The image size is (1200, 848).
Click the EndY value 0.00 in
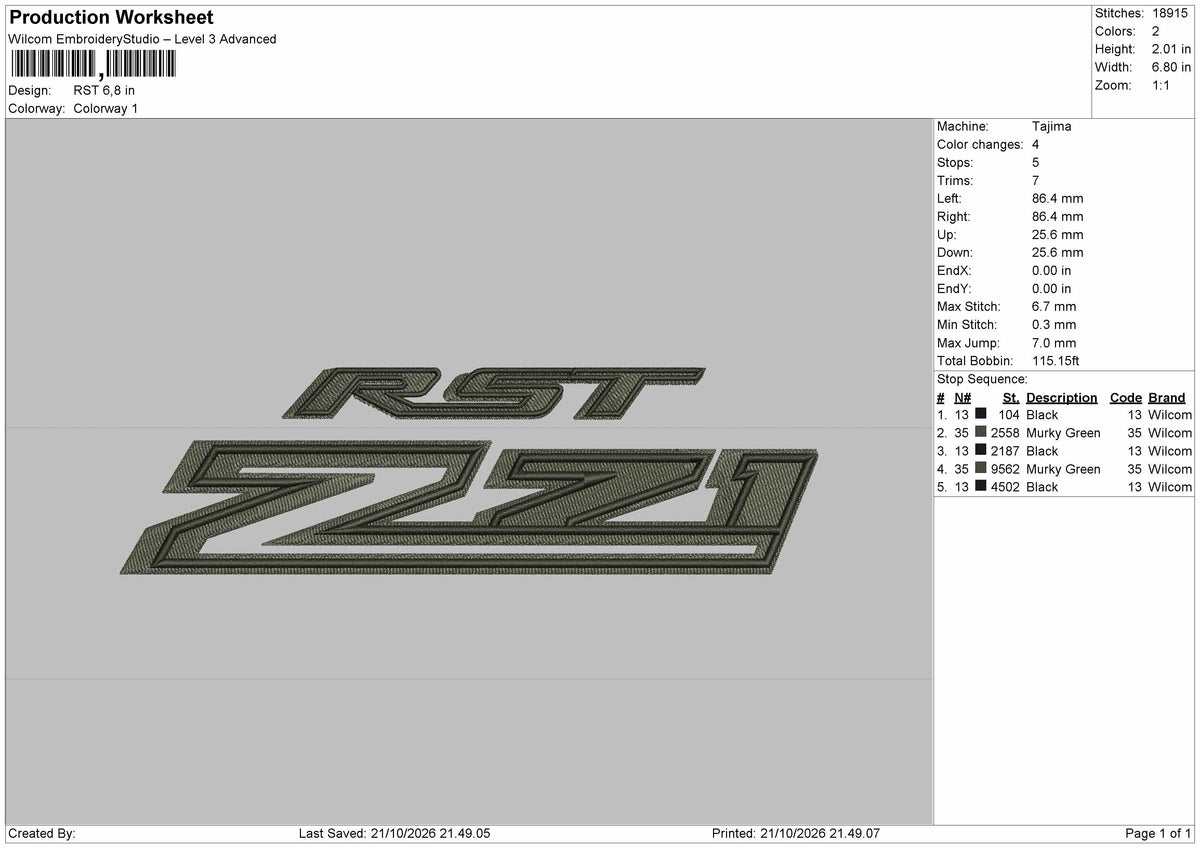[x=1051, y=288]
